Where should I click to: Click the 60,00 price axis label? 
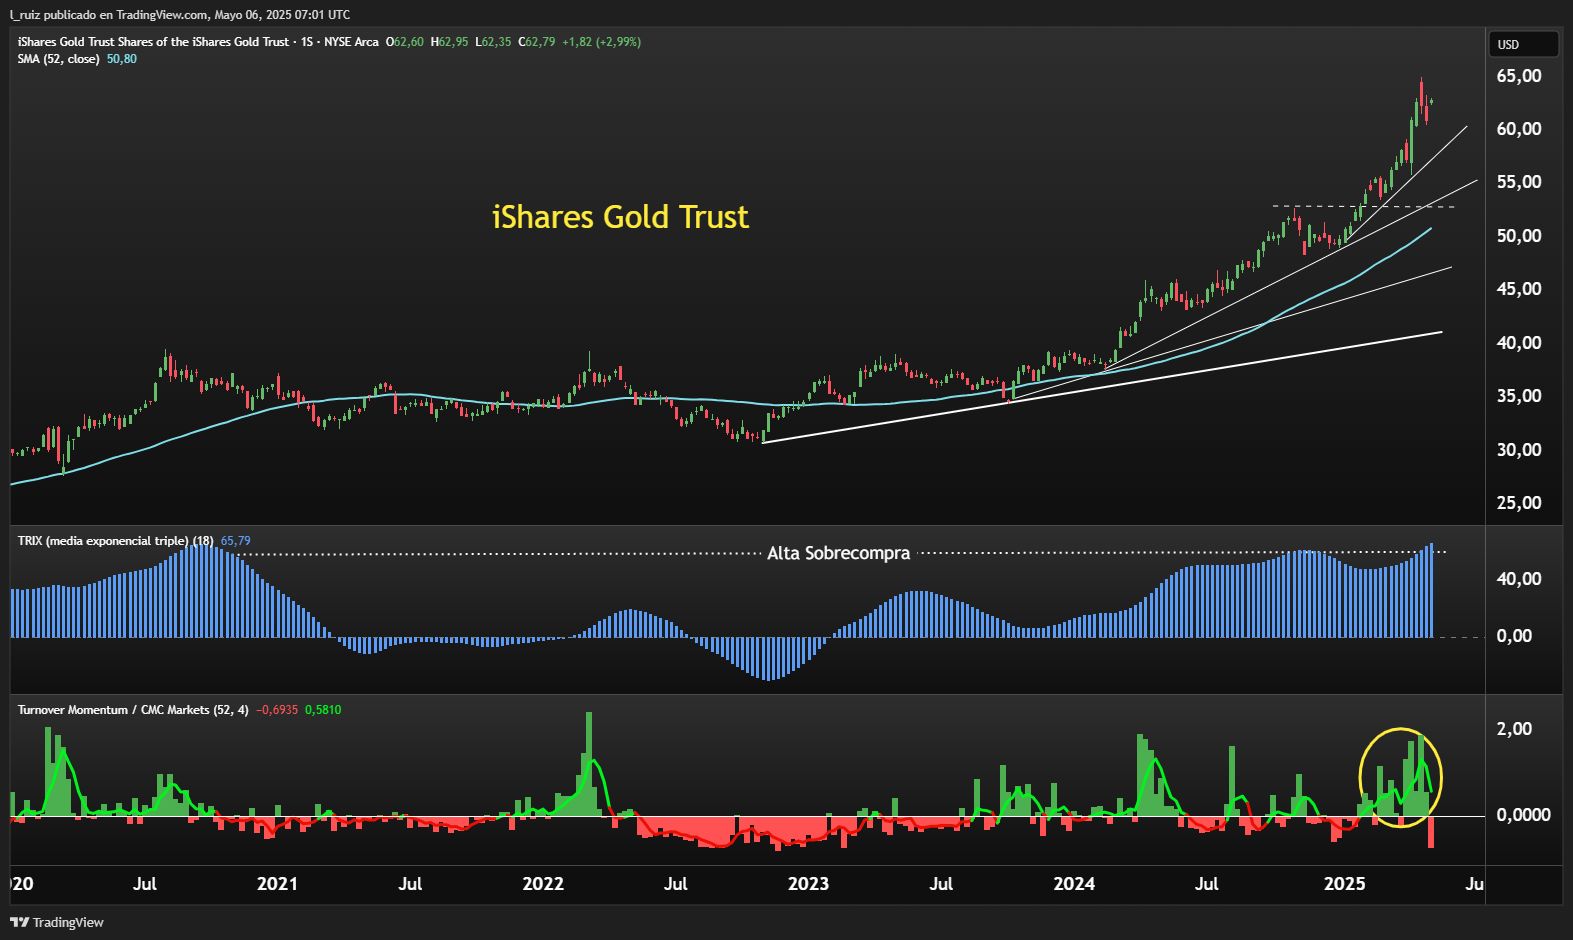pos(1518,129)
